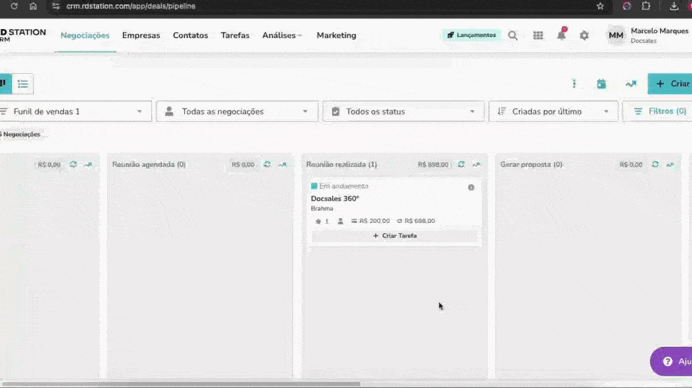Click the horizontal scrollbar at bottom
Viewport: 692px width, 388px height.
point(180,384)
